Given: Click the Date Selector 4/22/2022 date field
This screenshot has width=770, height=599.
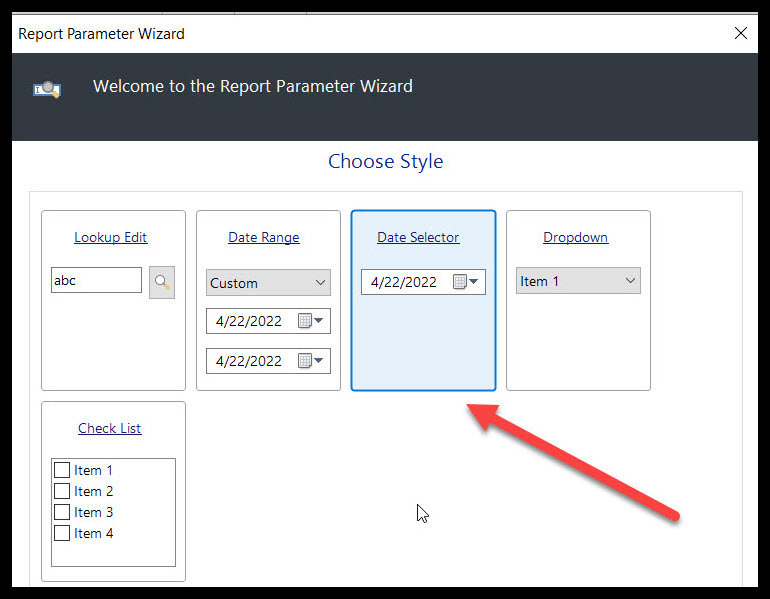Looking at the screenshot, I should (x=405, y=282).
